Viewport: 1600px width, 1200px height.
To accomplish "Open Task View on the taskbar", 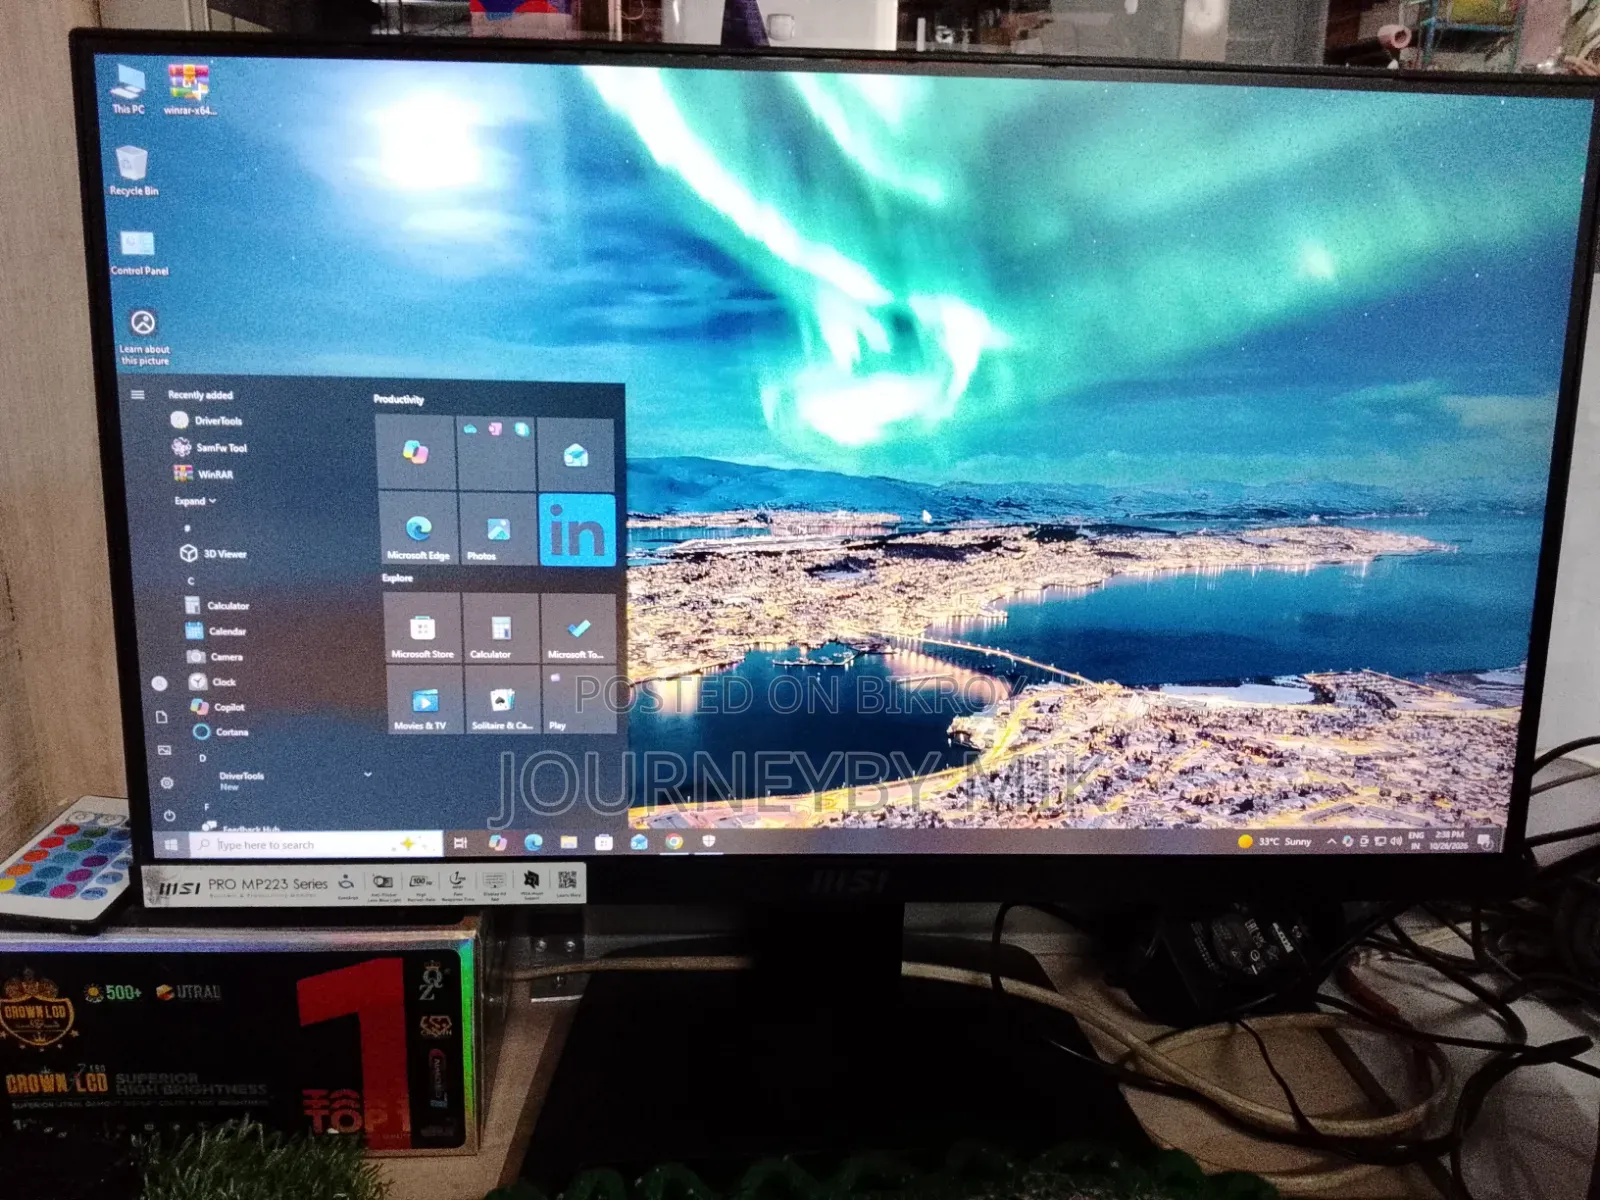I will point(461,843).
